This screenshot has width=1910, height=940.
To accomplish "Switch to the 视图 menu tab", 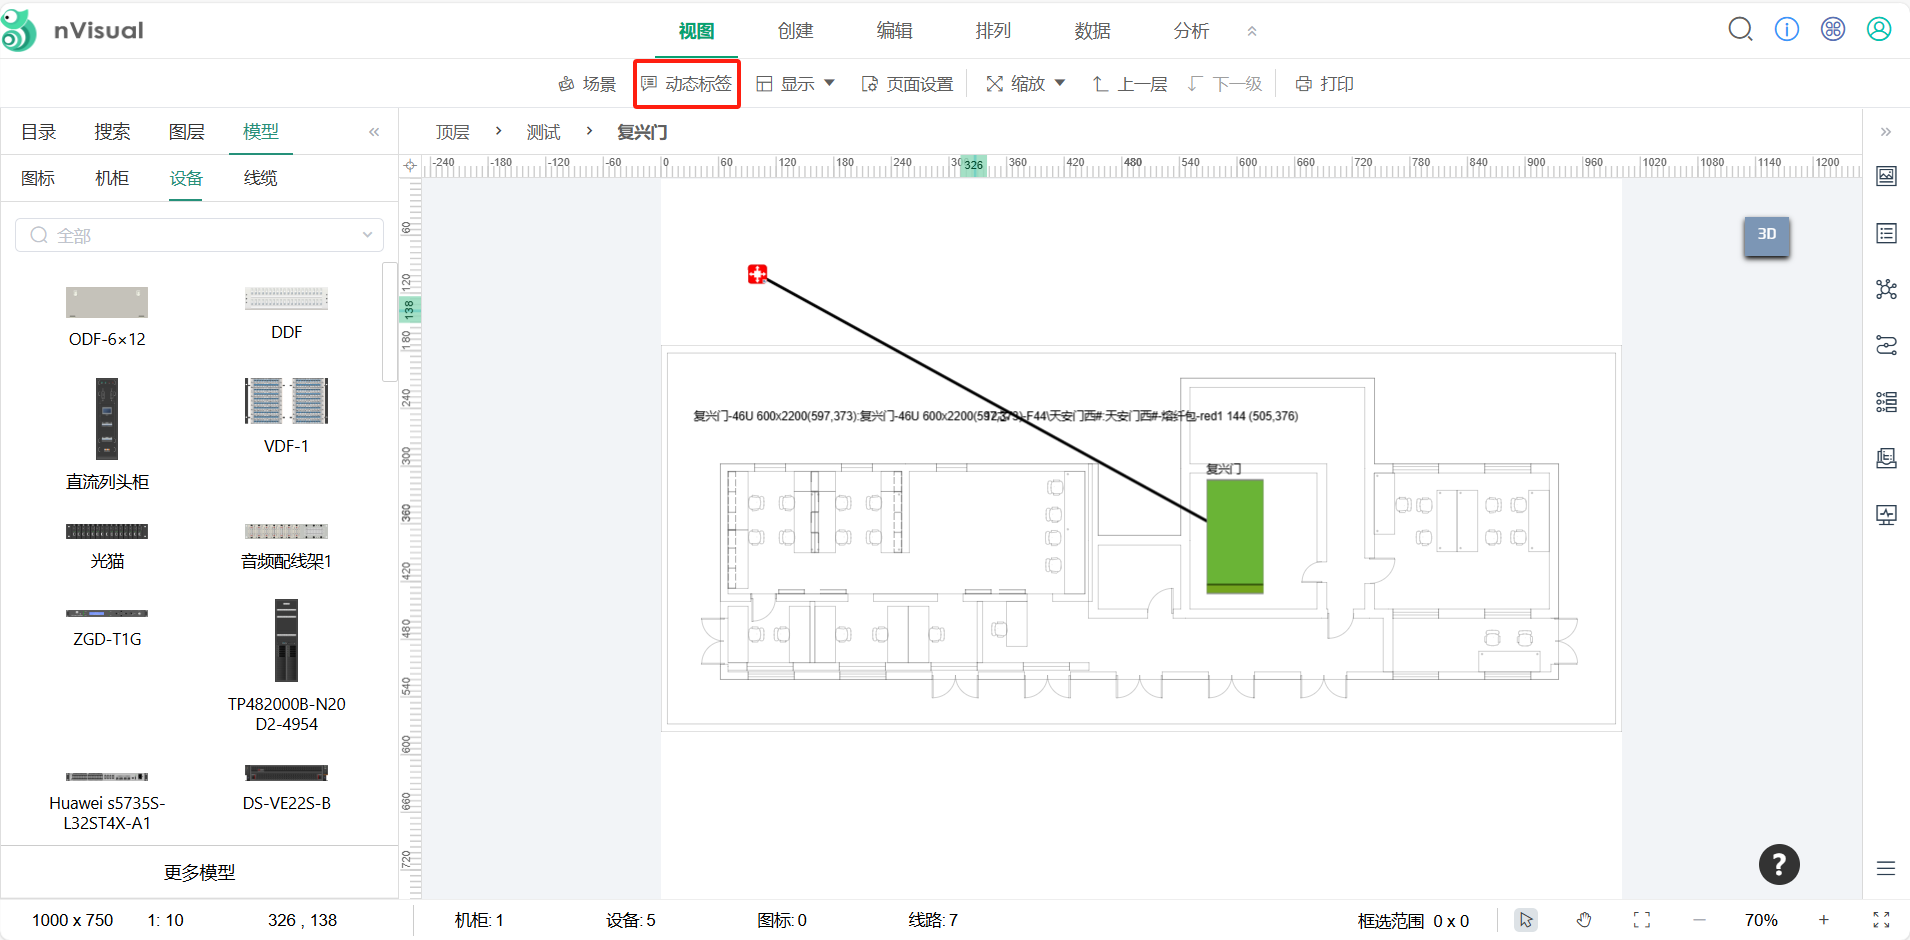I will click(696, 31).
